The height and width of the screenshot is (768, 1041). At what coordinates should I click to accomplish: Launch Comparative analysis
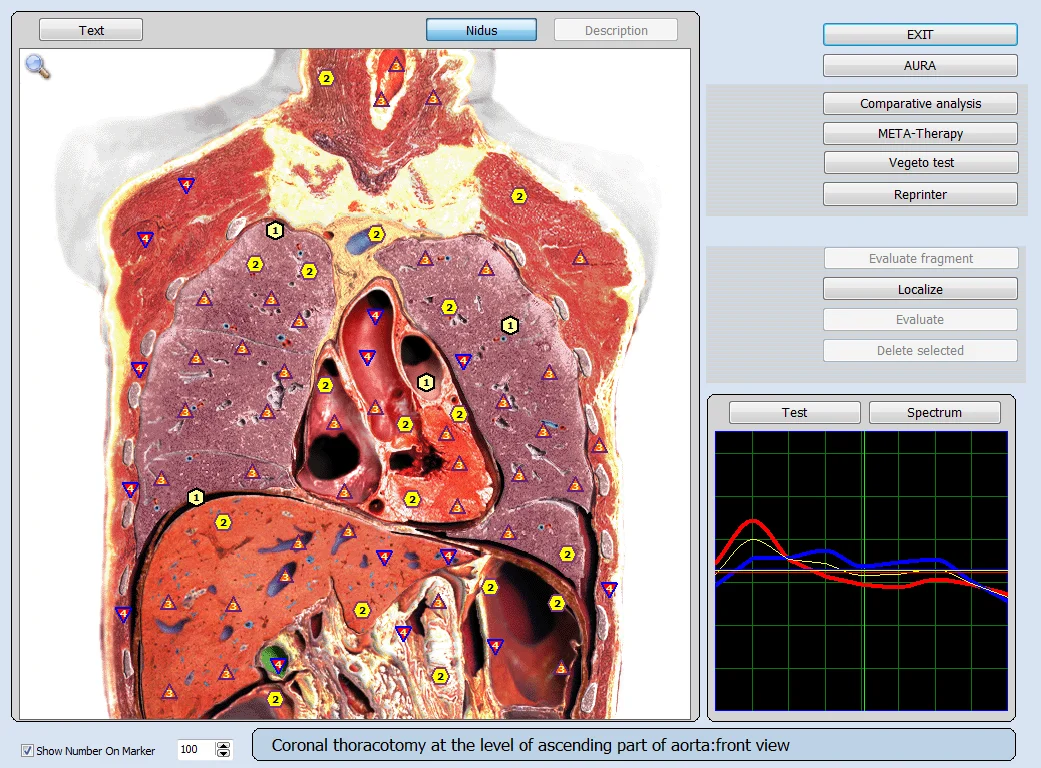click(920, 103)
